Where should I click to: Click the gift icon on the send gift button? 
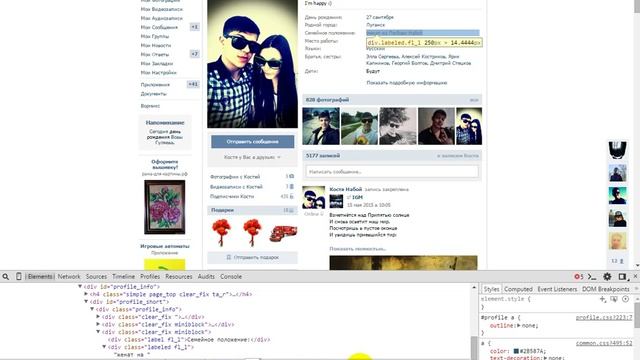tap(229, 257)
